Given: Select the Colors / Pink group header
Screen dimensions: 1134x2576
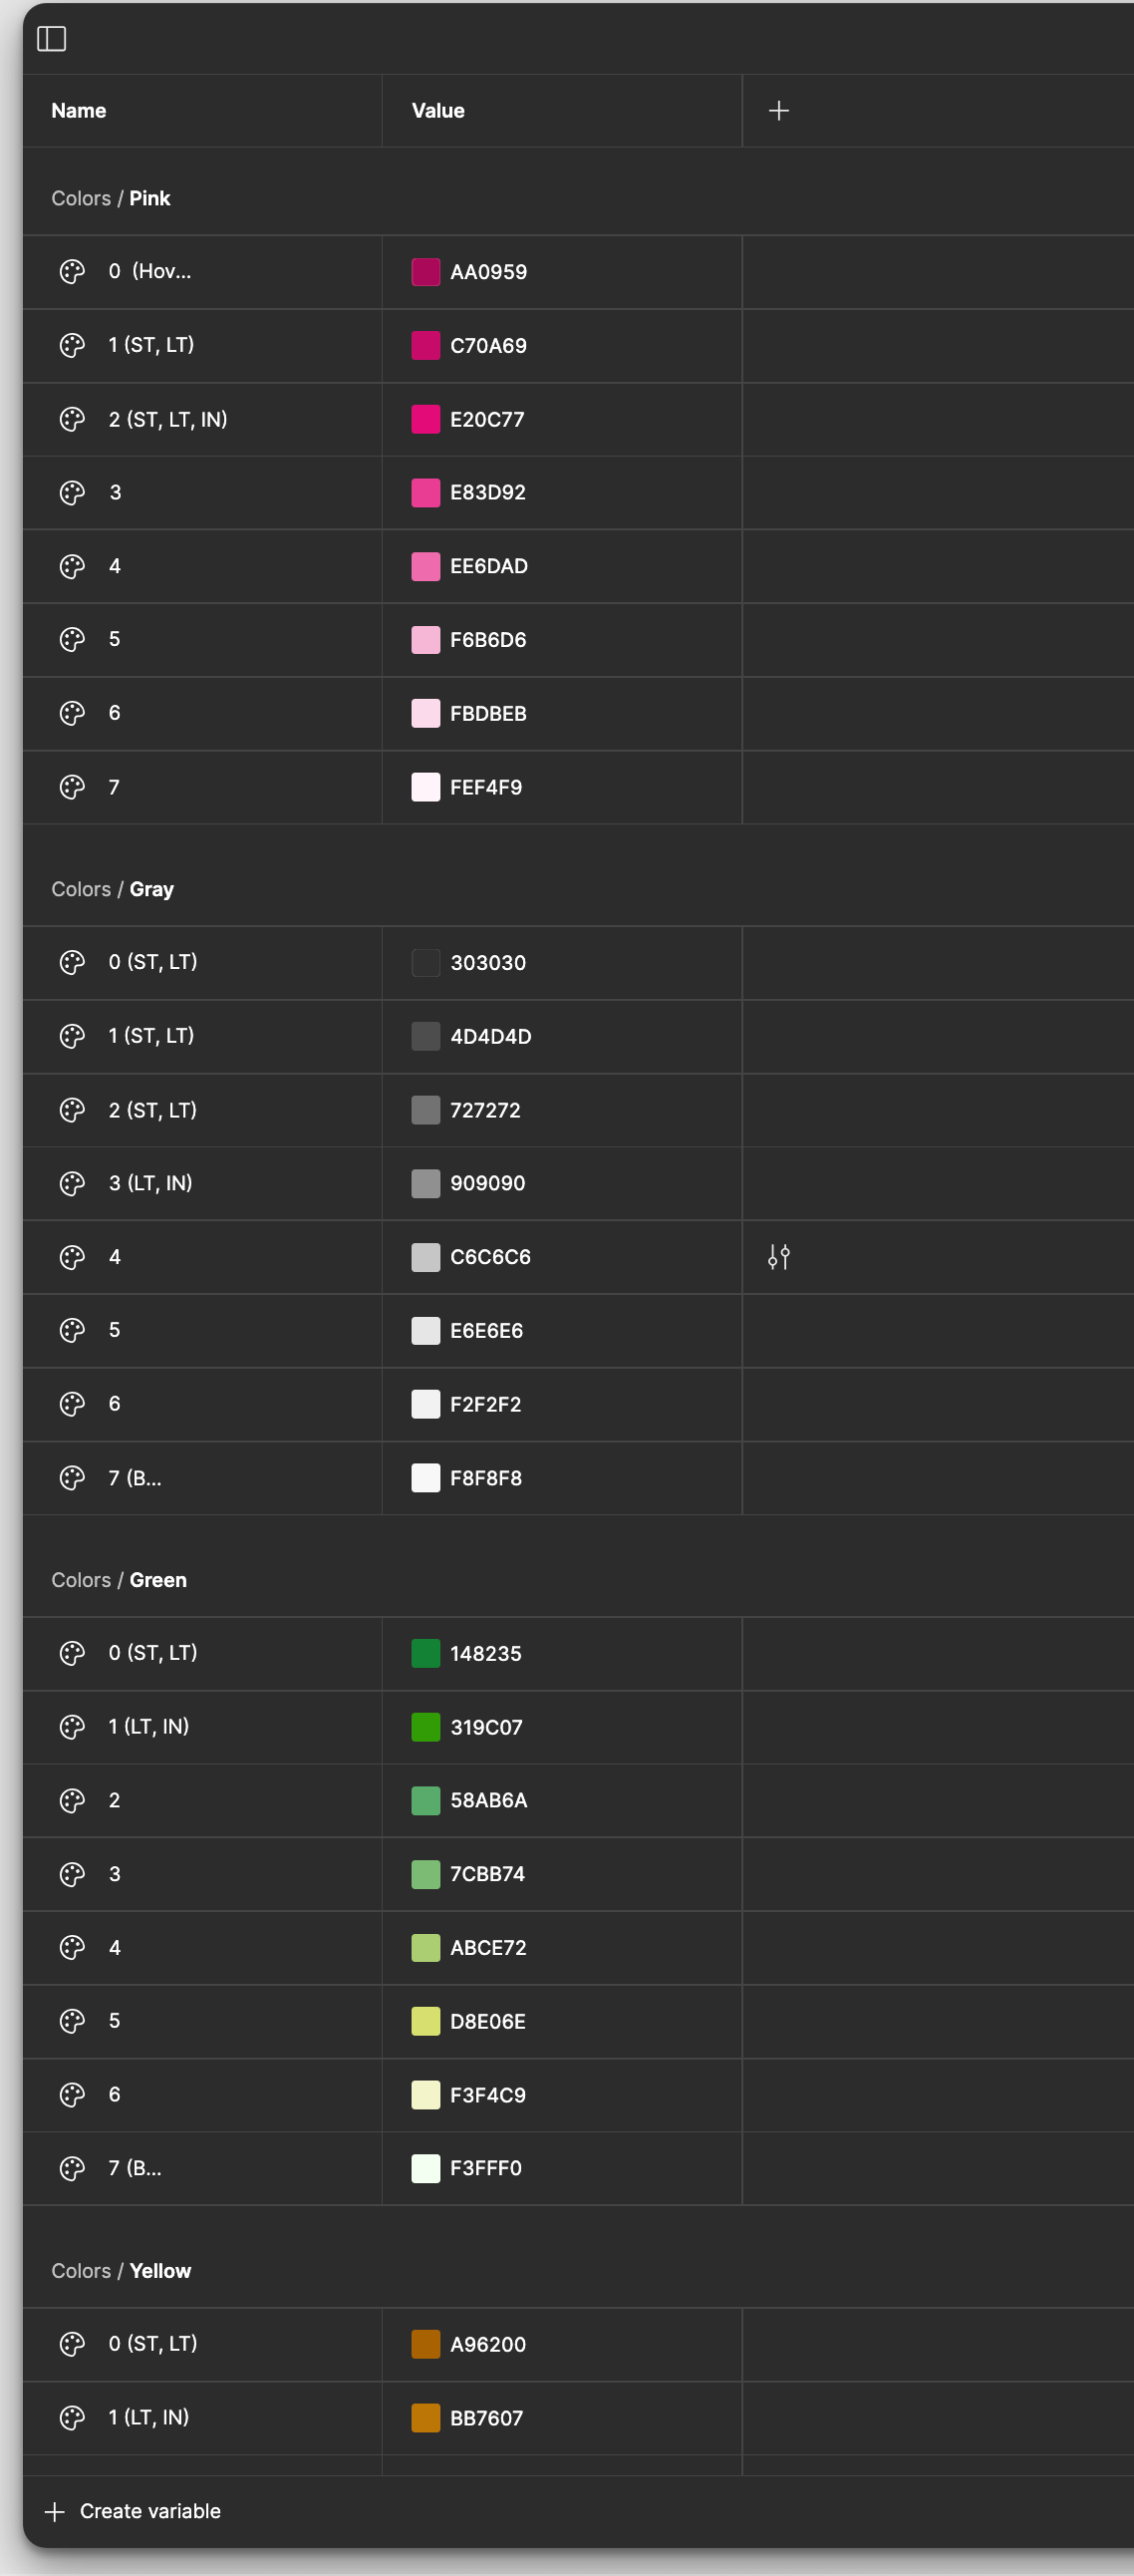Looking at the screenshot, I should tap(111, 198).
